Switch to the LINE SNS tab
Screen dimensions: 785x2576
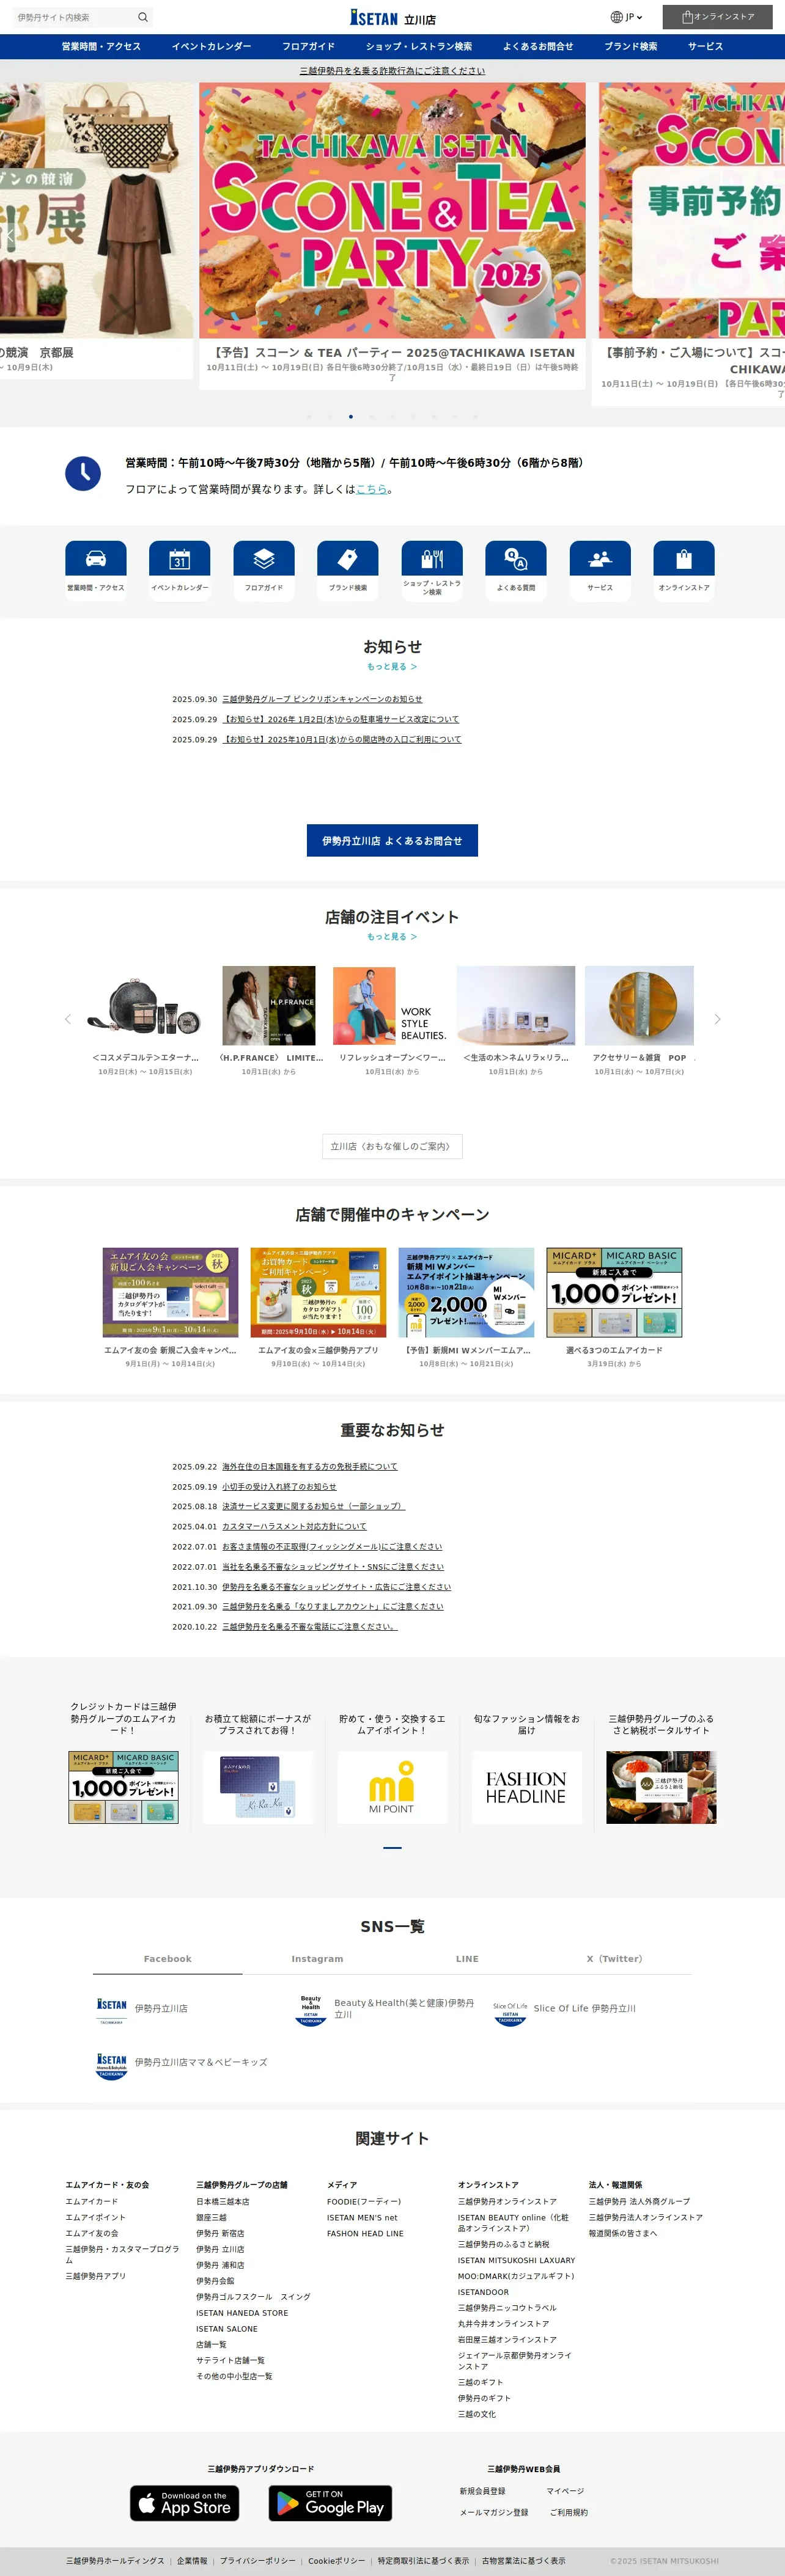click(x=467, y=1959)
